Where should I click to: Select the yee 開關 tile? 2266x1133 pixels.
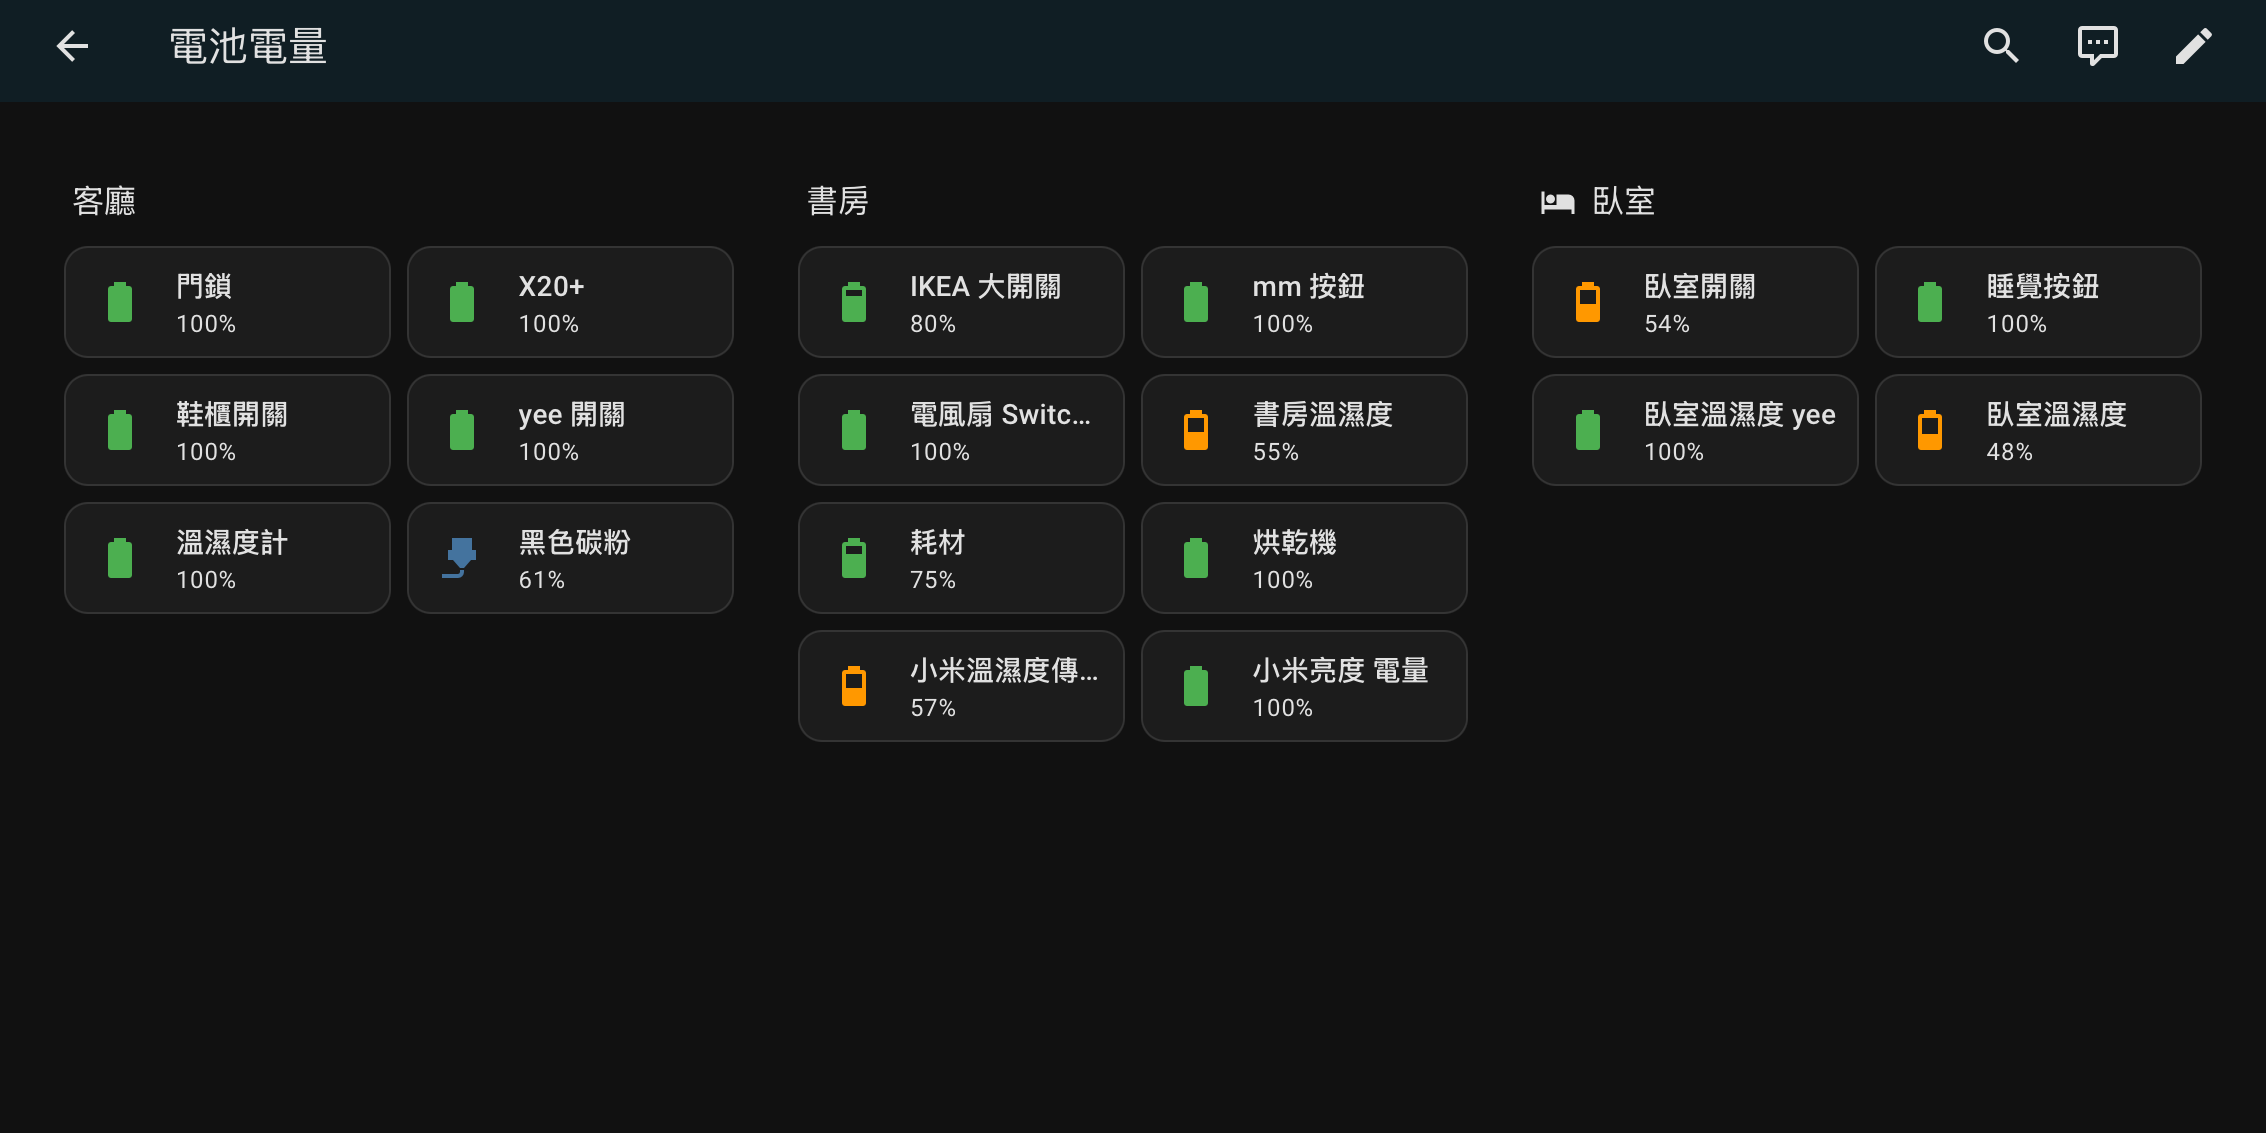[x=570, y=430]
